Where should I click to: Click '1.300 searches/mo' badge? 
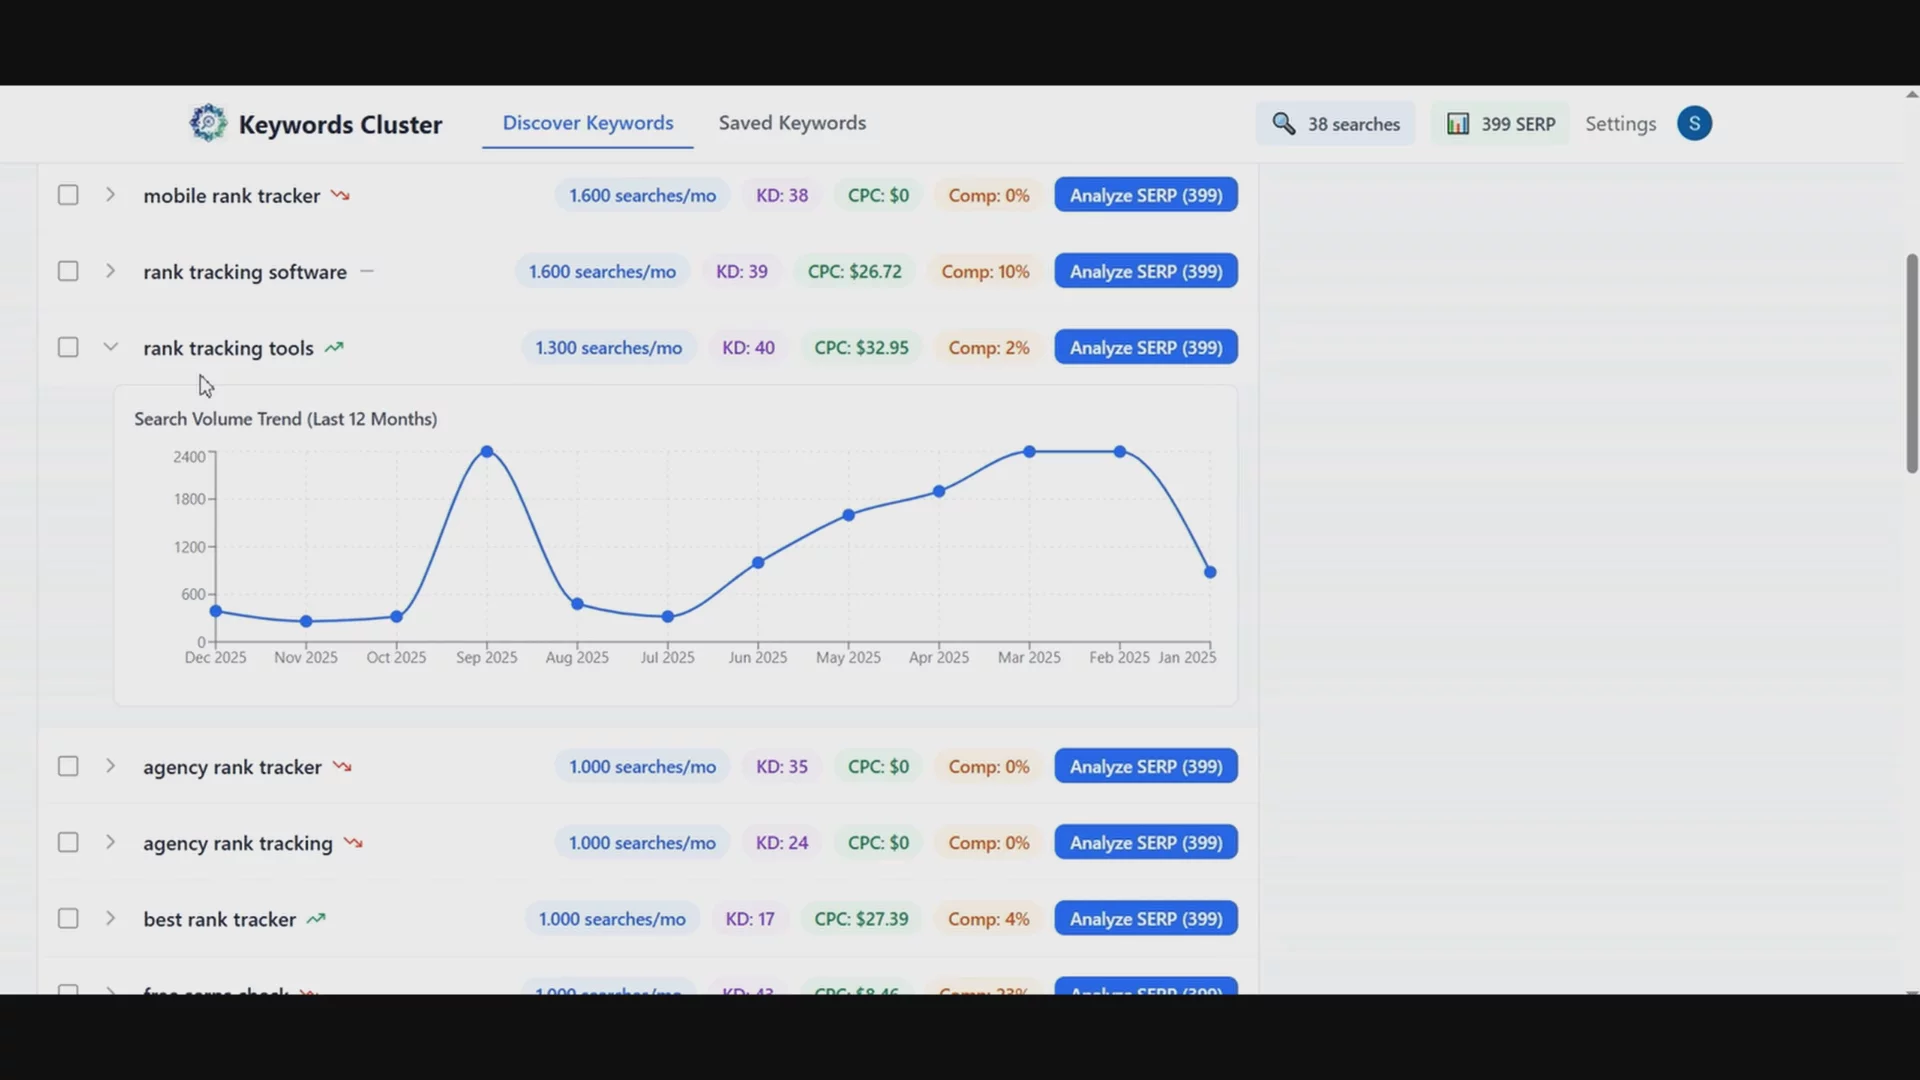pos(608,348)
